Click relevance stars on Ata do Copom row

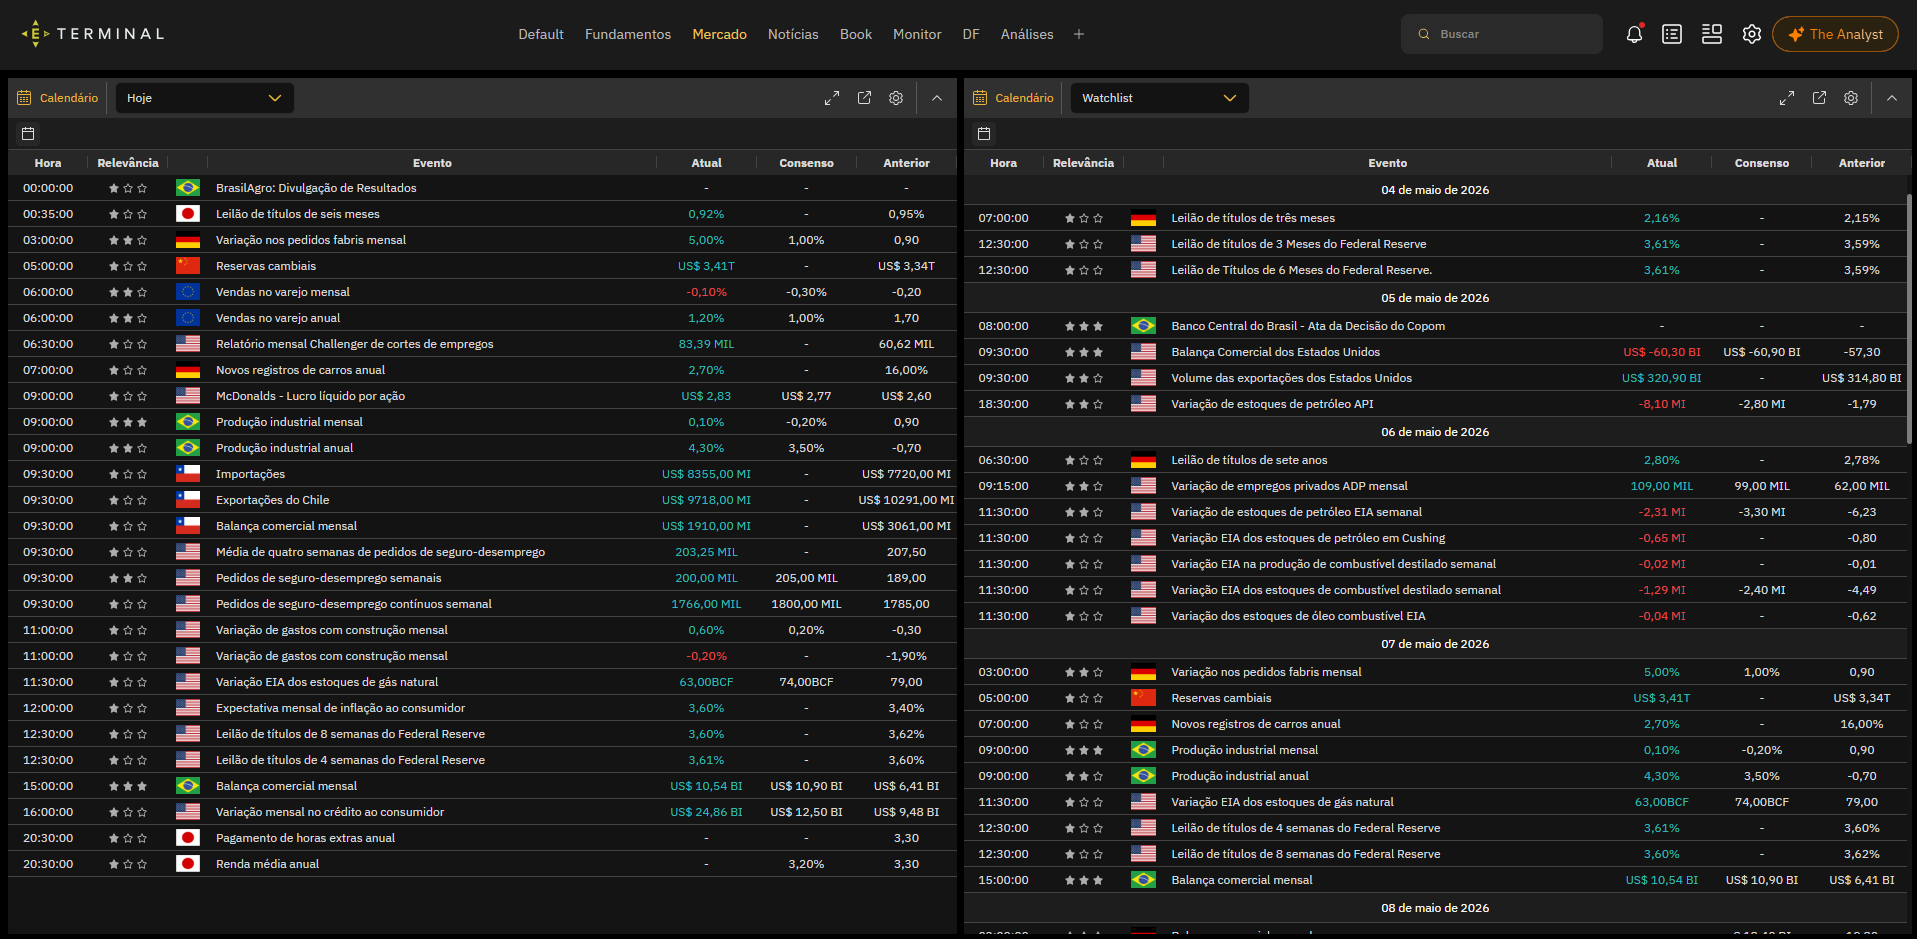(1084, 326)
